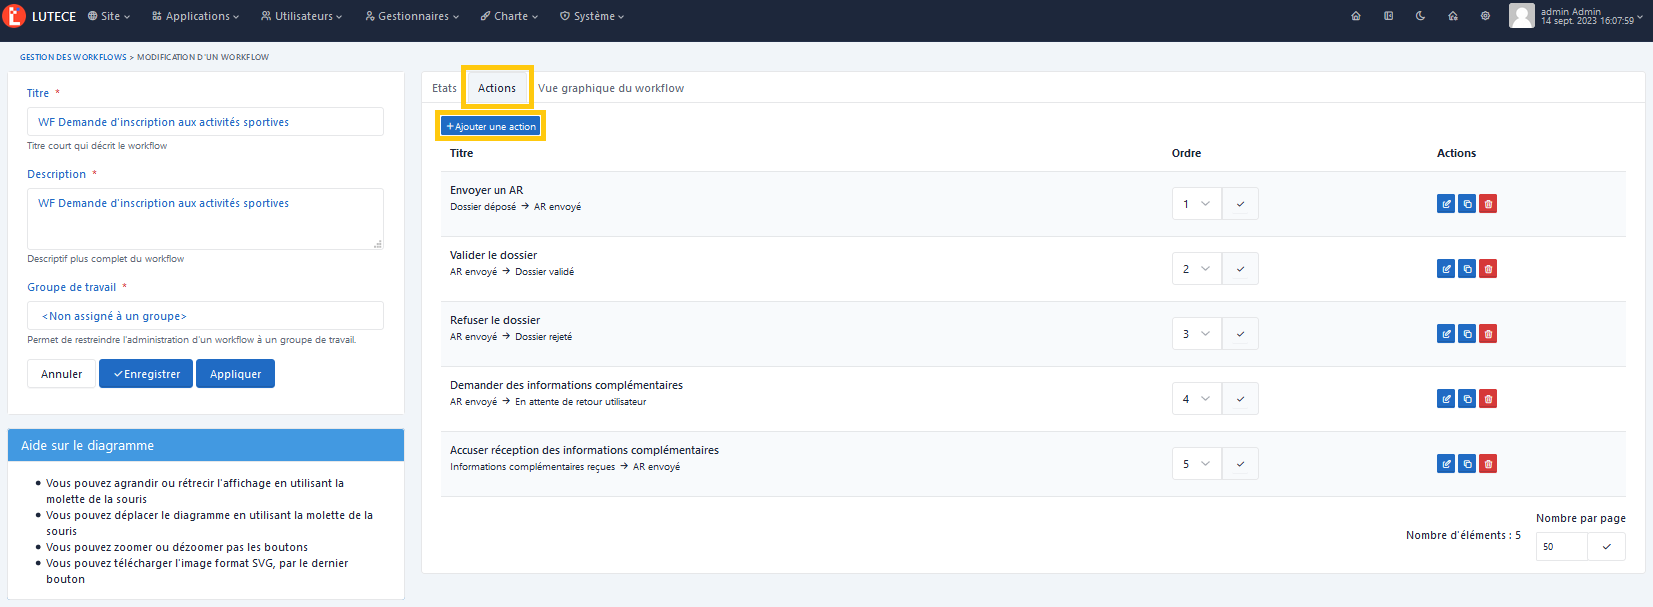The height and width of the screenshot is (607, 1653).
Task: Switch to 'Vue graphique du workflow' tab
Action: [x=611, y=88]
